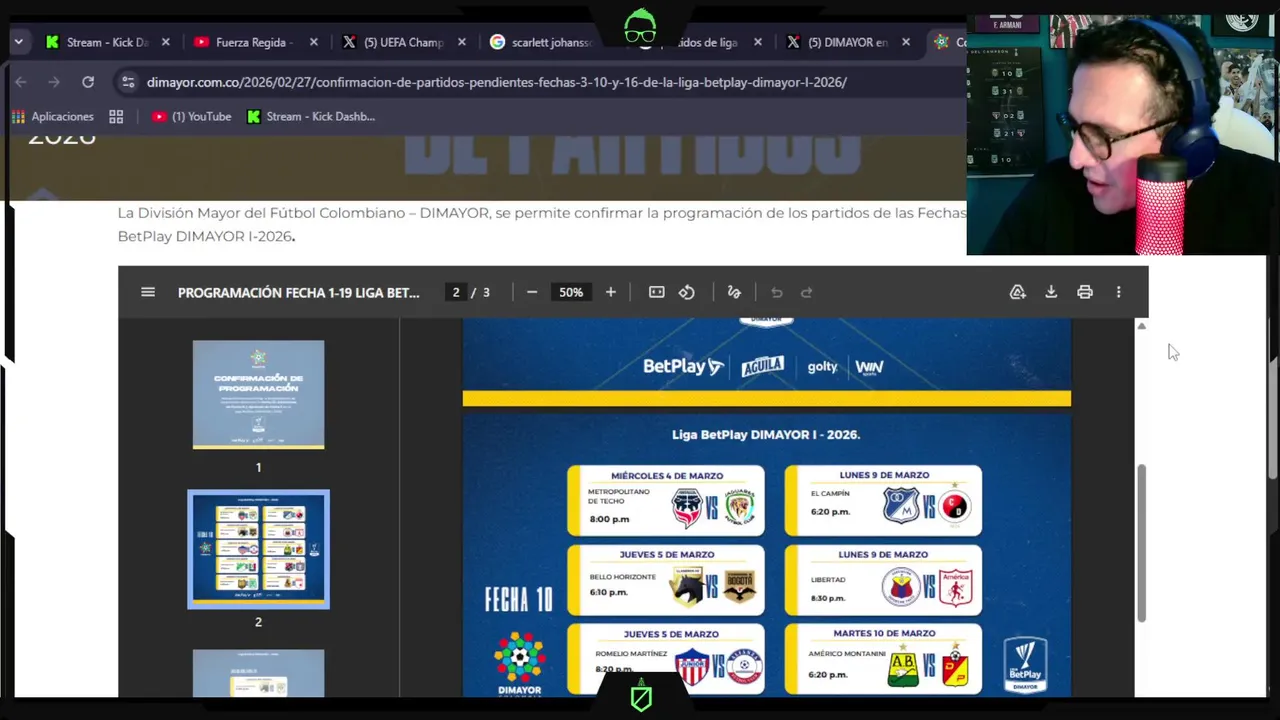
Task: Open the Aplicaciones bookmark shortcut
Action: [x=52, y=117]
